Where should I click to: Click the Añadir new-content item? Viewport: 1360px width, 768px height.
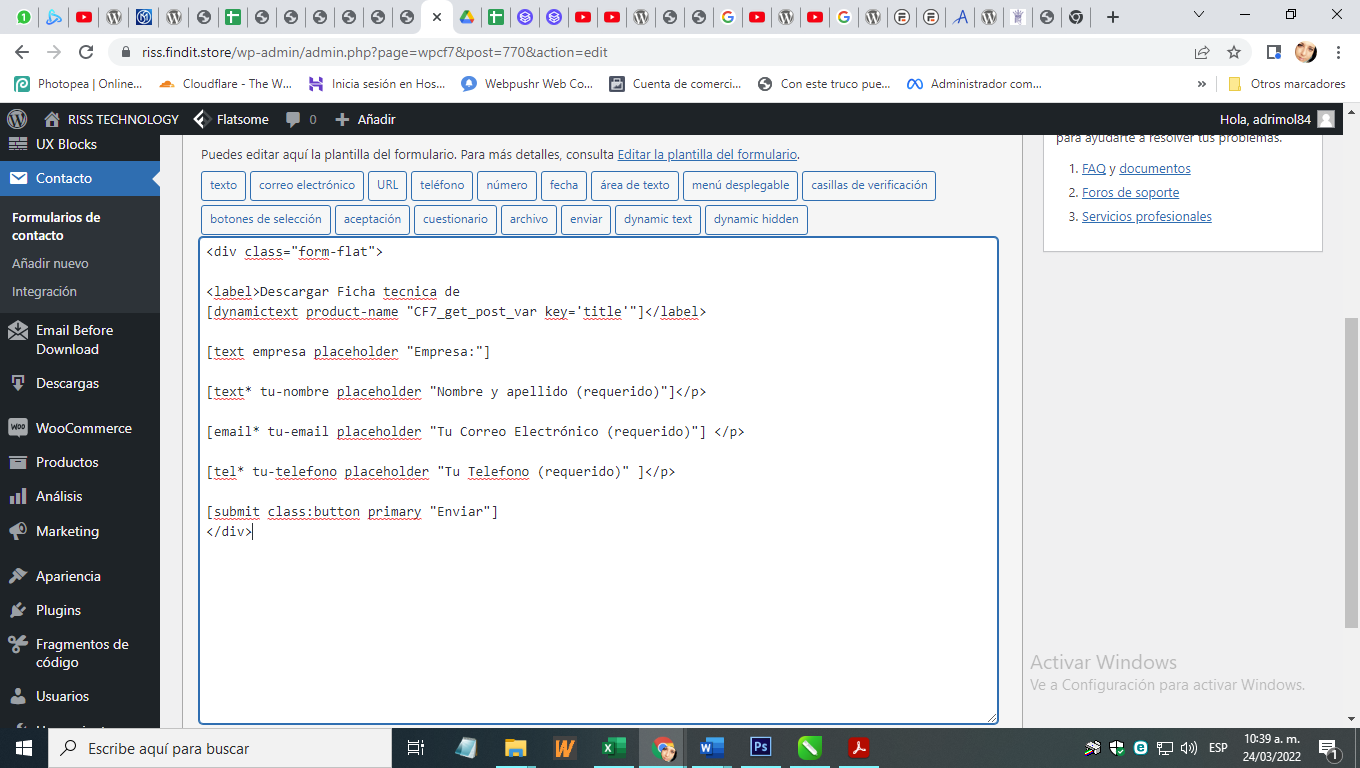coord(365,119)
